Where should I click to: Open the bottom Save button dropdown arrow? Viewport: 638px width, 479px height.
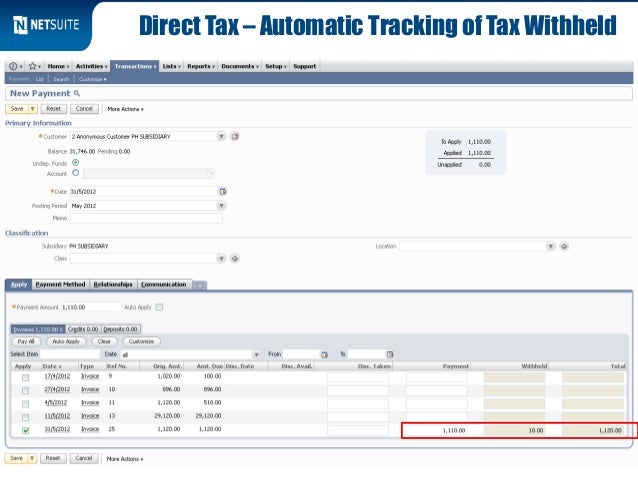(x=32, y=458)
